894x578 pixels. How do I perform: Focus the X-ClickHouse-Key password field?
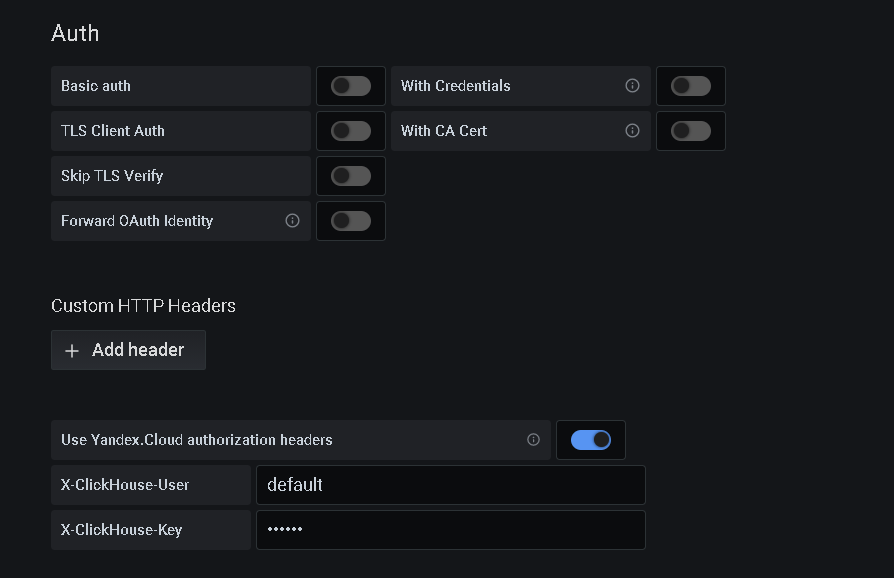(450, 530)
